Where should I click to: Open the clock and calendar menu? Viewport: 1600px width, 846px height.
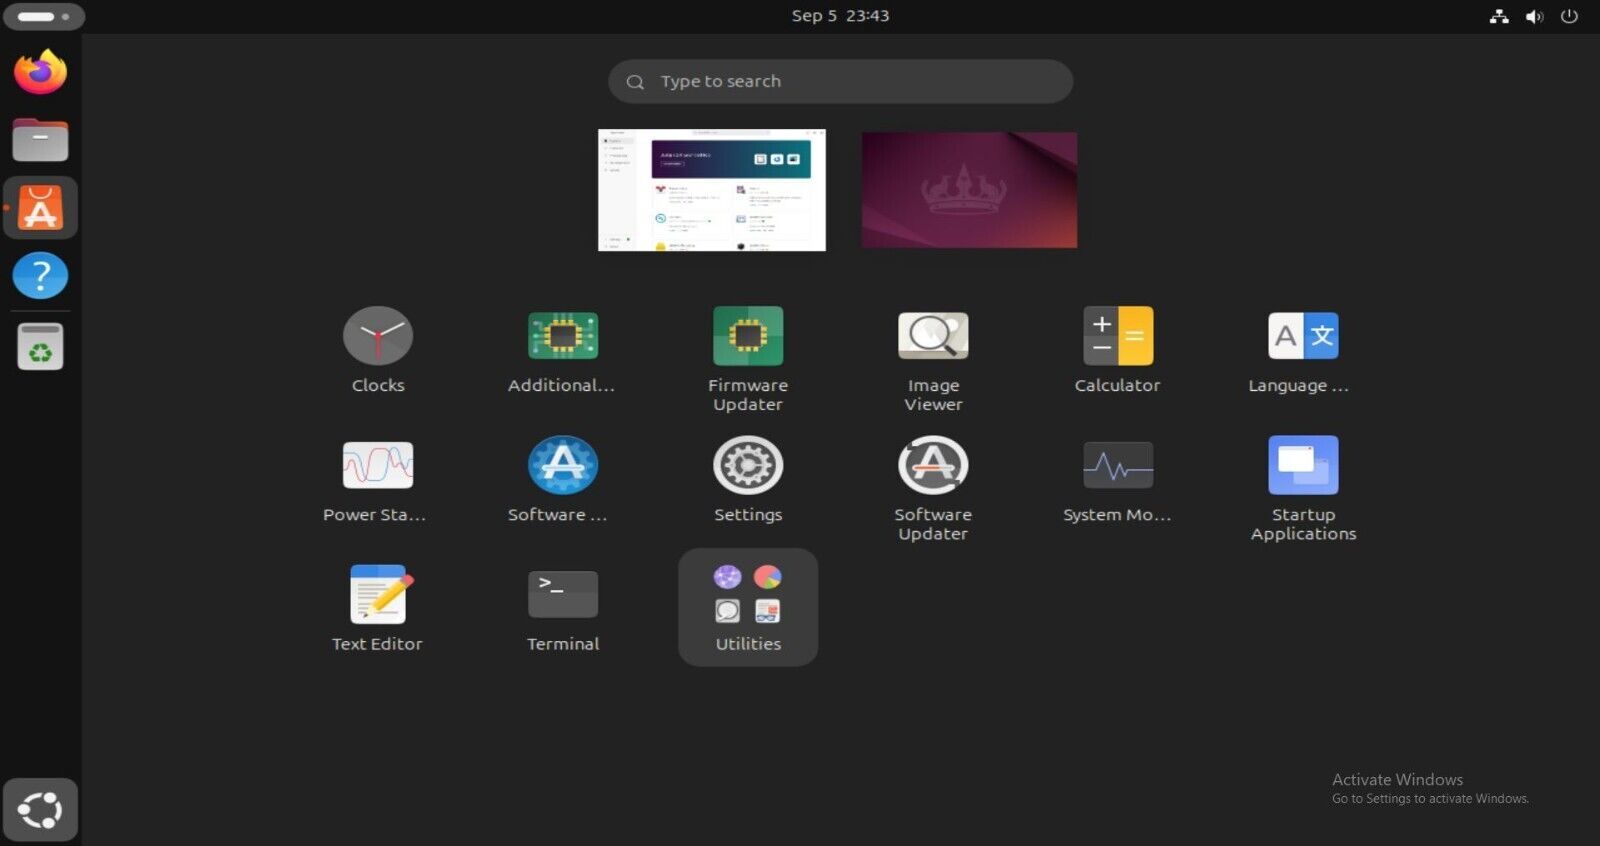point(840,16)
